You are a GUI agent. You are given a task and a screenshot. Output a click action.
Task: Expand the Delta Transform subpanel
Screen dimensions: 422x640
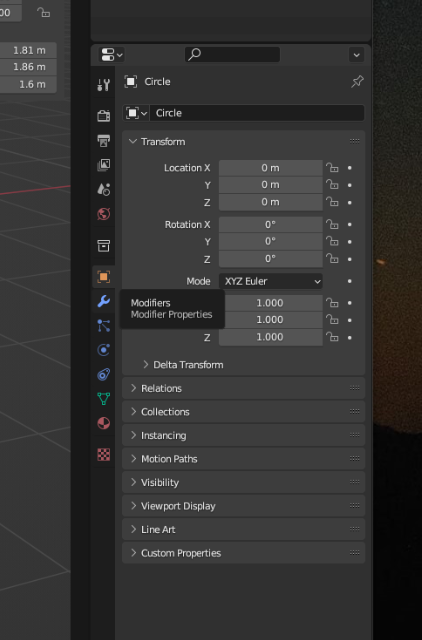click(146, 364)
